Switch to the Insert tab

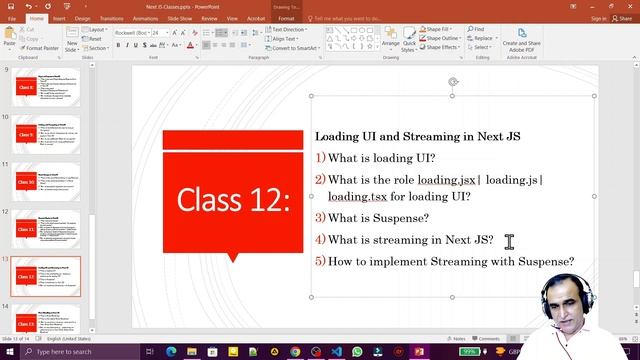point(59,19)
